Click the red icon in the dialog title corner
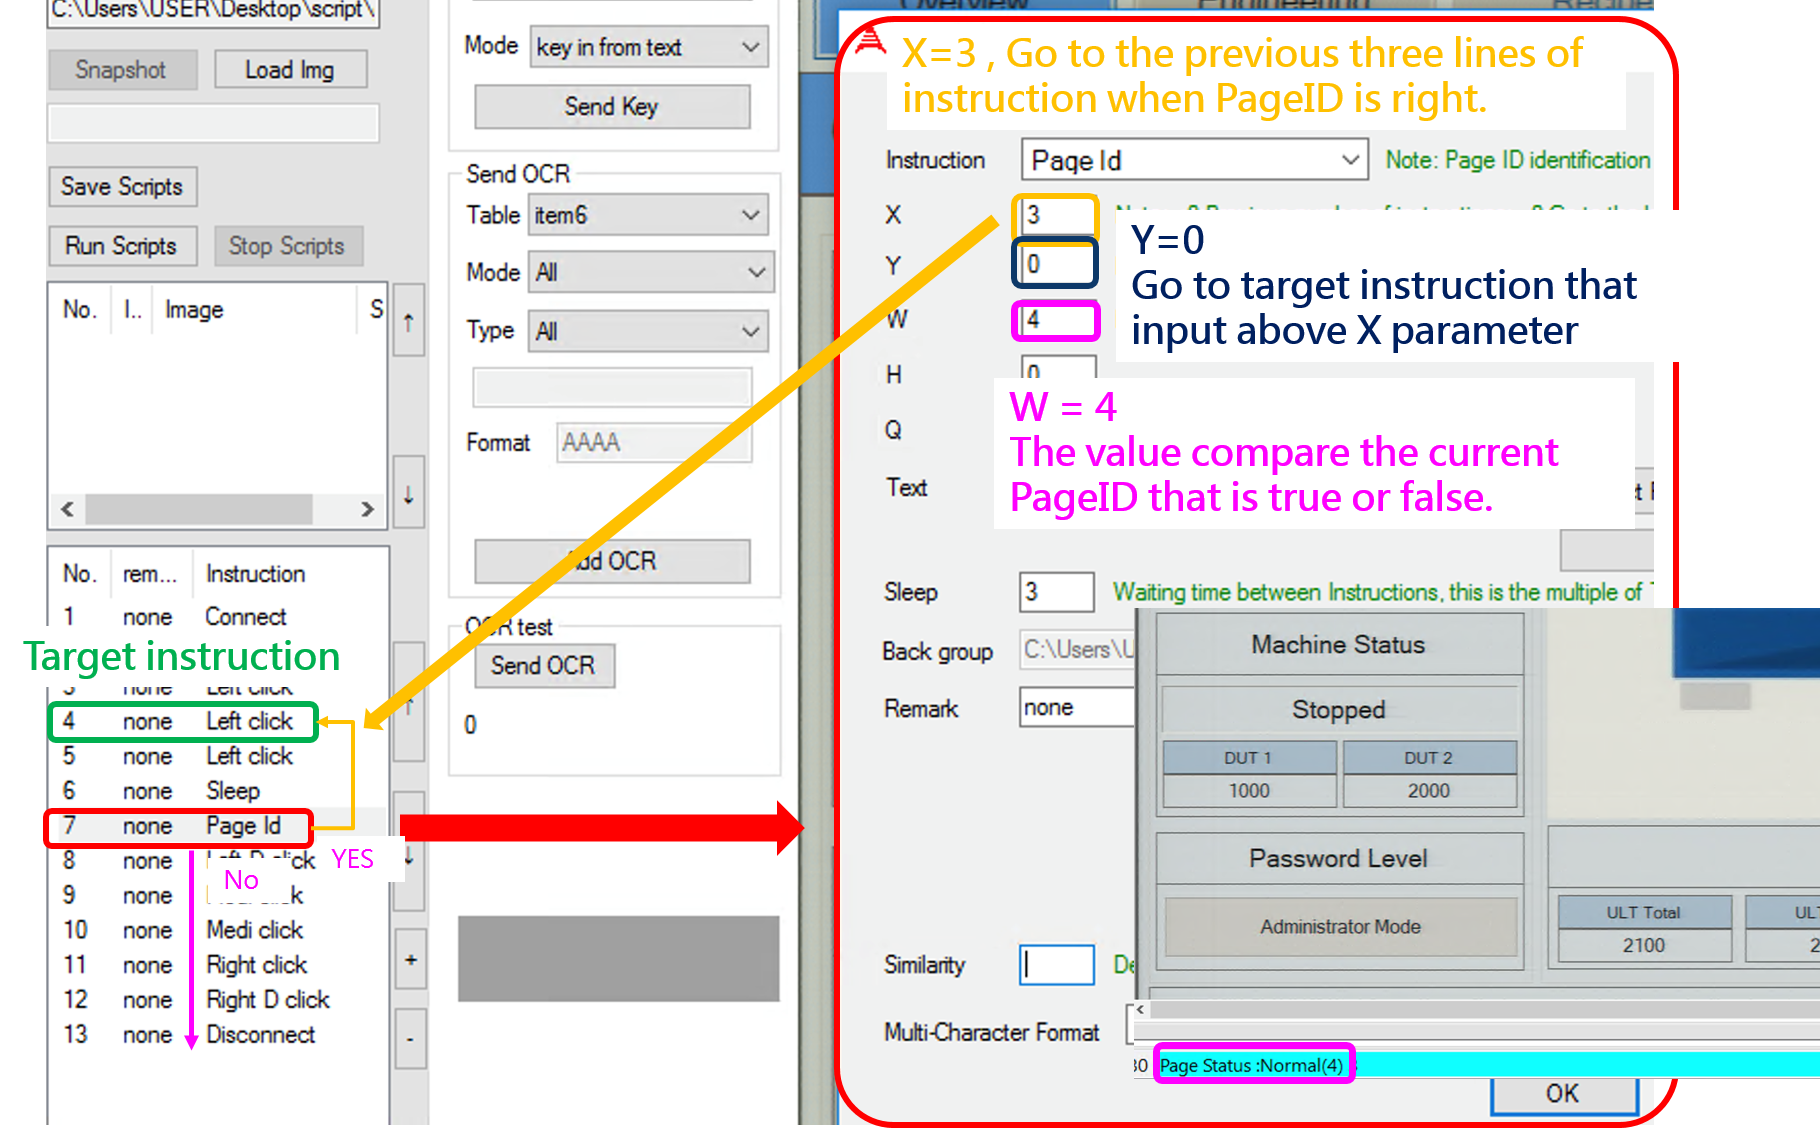This screenshot has height=1128, width=1820. [870, 41]
